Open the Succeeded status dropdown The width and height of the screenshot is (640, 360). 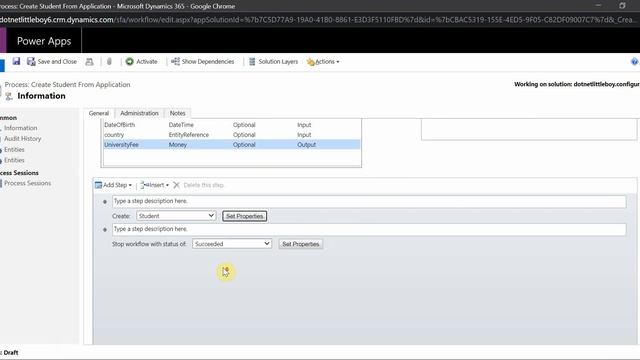(232, 244)
